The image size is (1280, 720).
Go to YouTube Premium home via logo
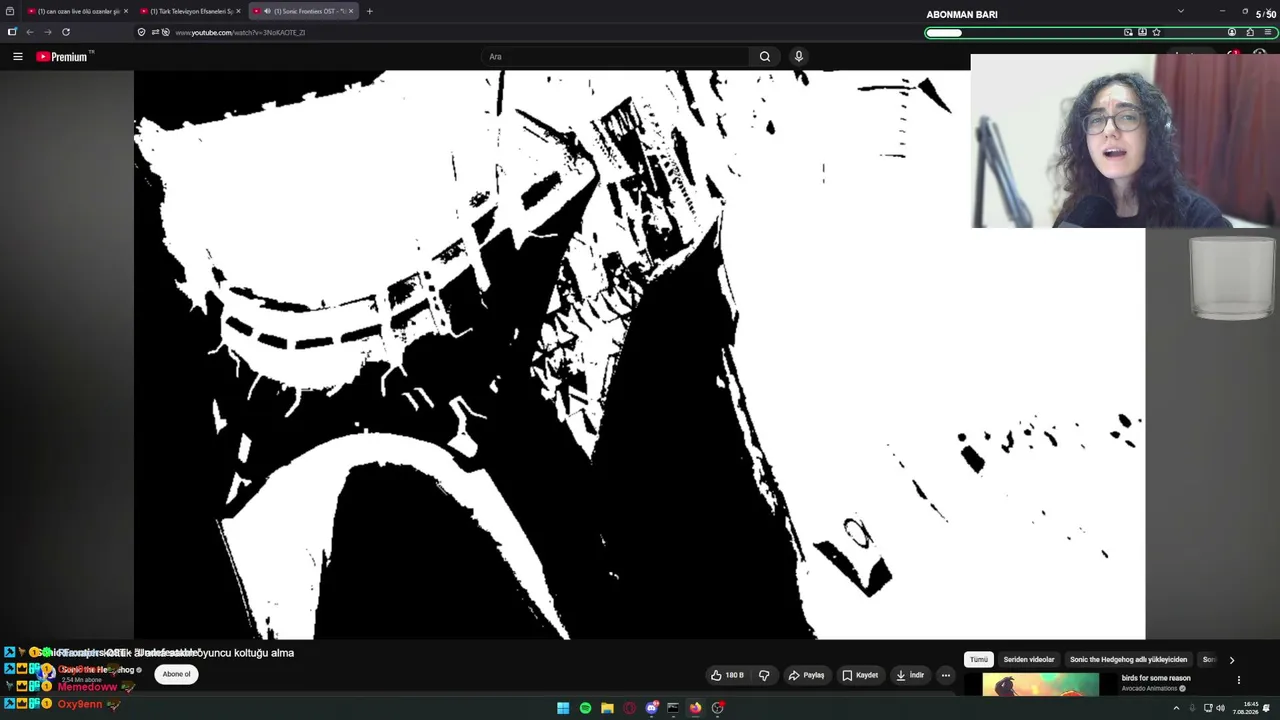(x=64, y=57)
